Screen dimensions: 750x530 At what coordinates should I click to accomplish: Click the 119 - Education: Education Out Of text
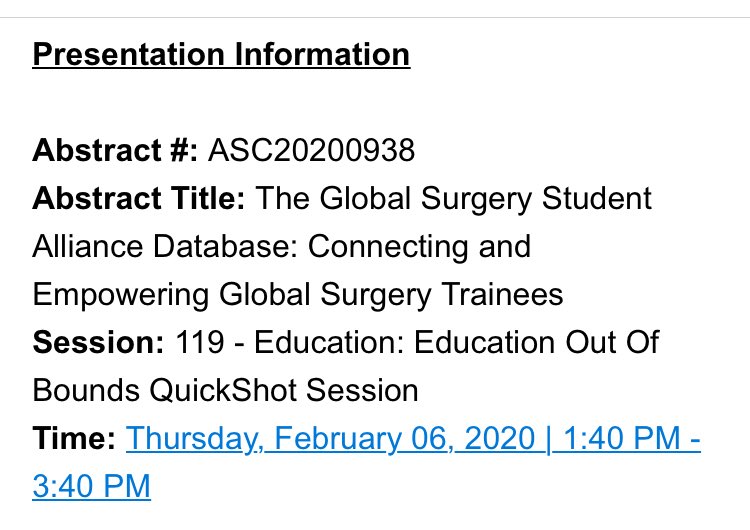417,342
